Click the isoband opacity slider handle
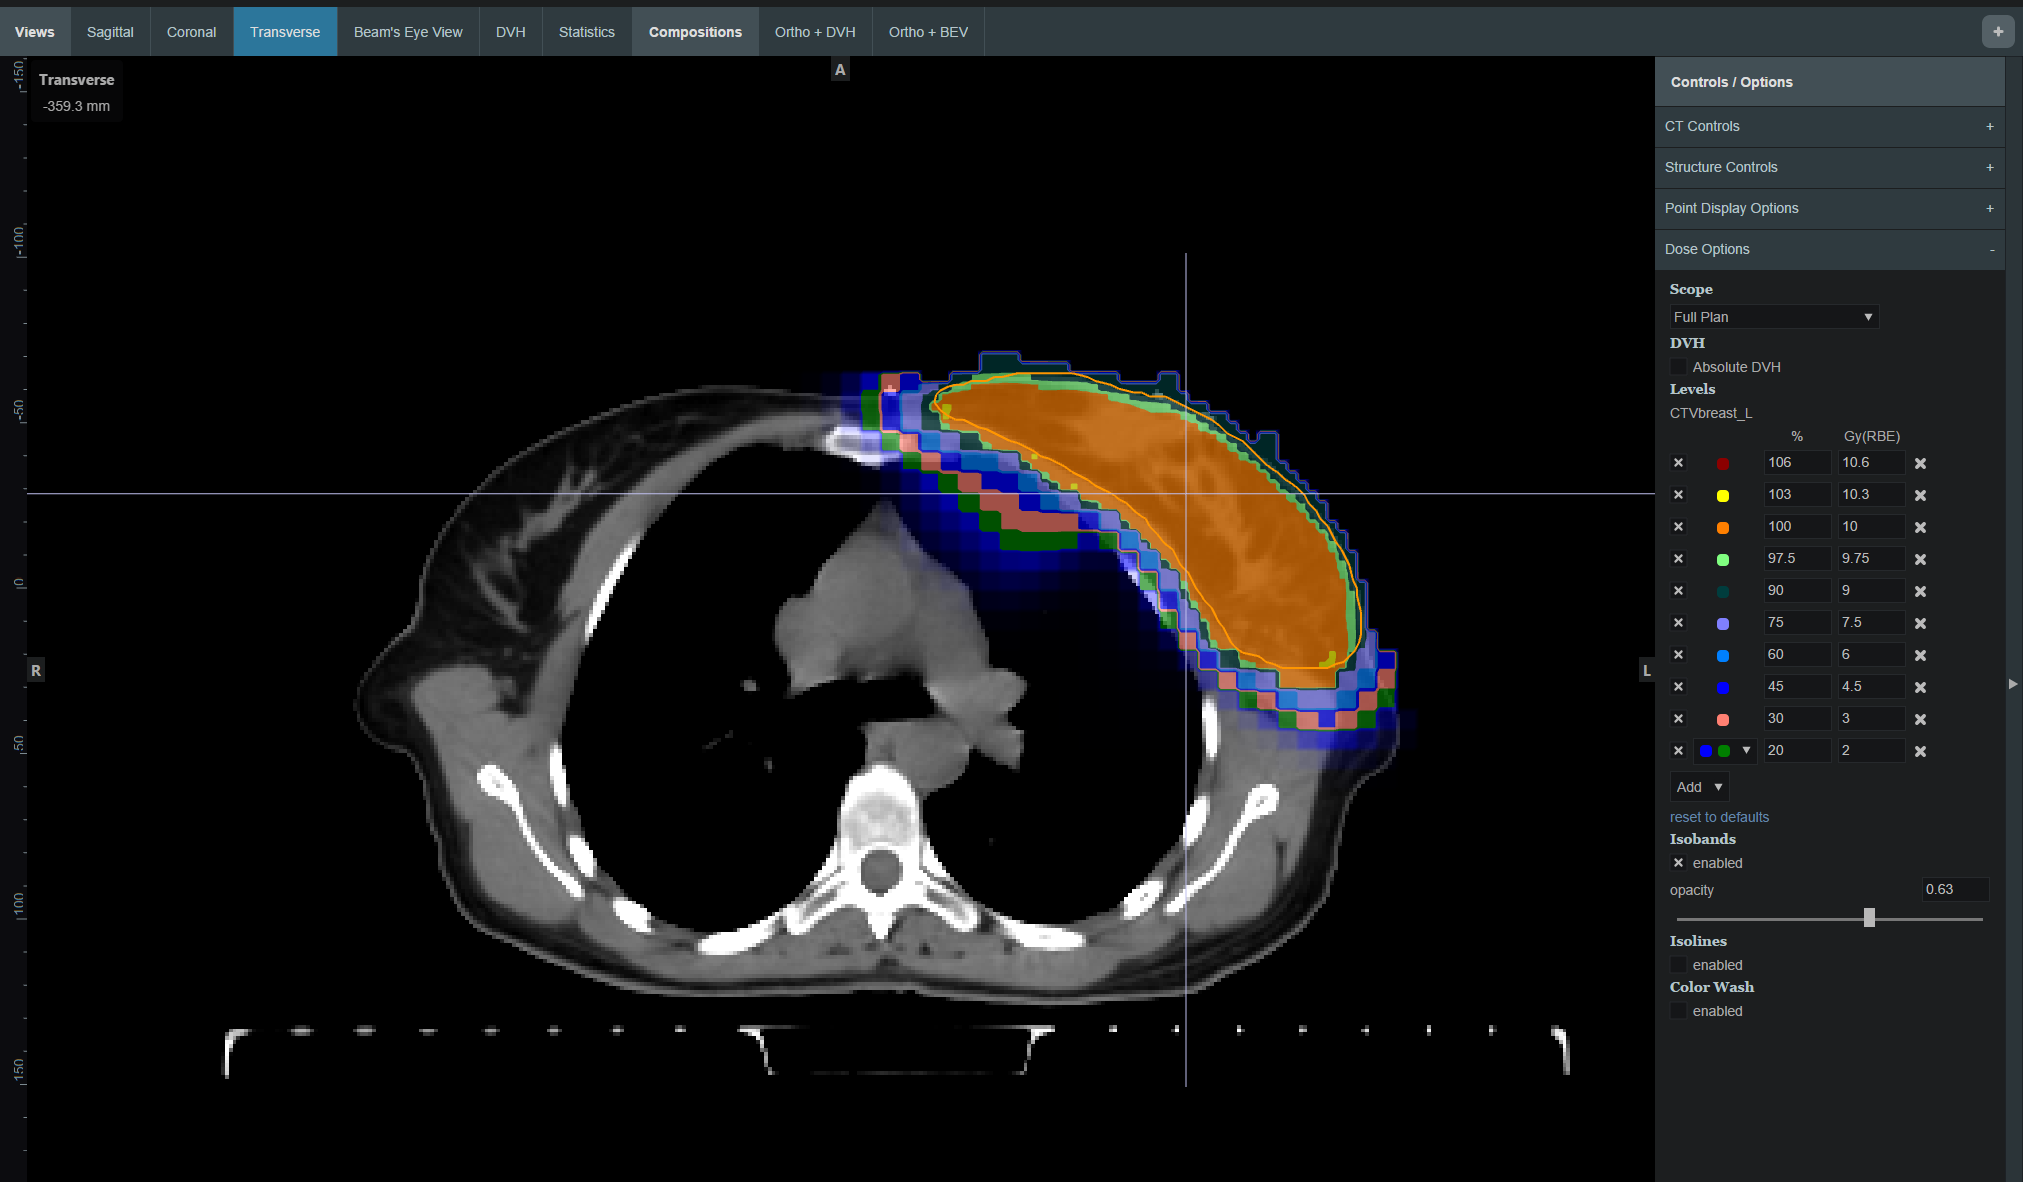Image resolution: width=2023 pixels, height=1182 pixels. pos(1869,918)
